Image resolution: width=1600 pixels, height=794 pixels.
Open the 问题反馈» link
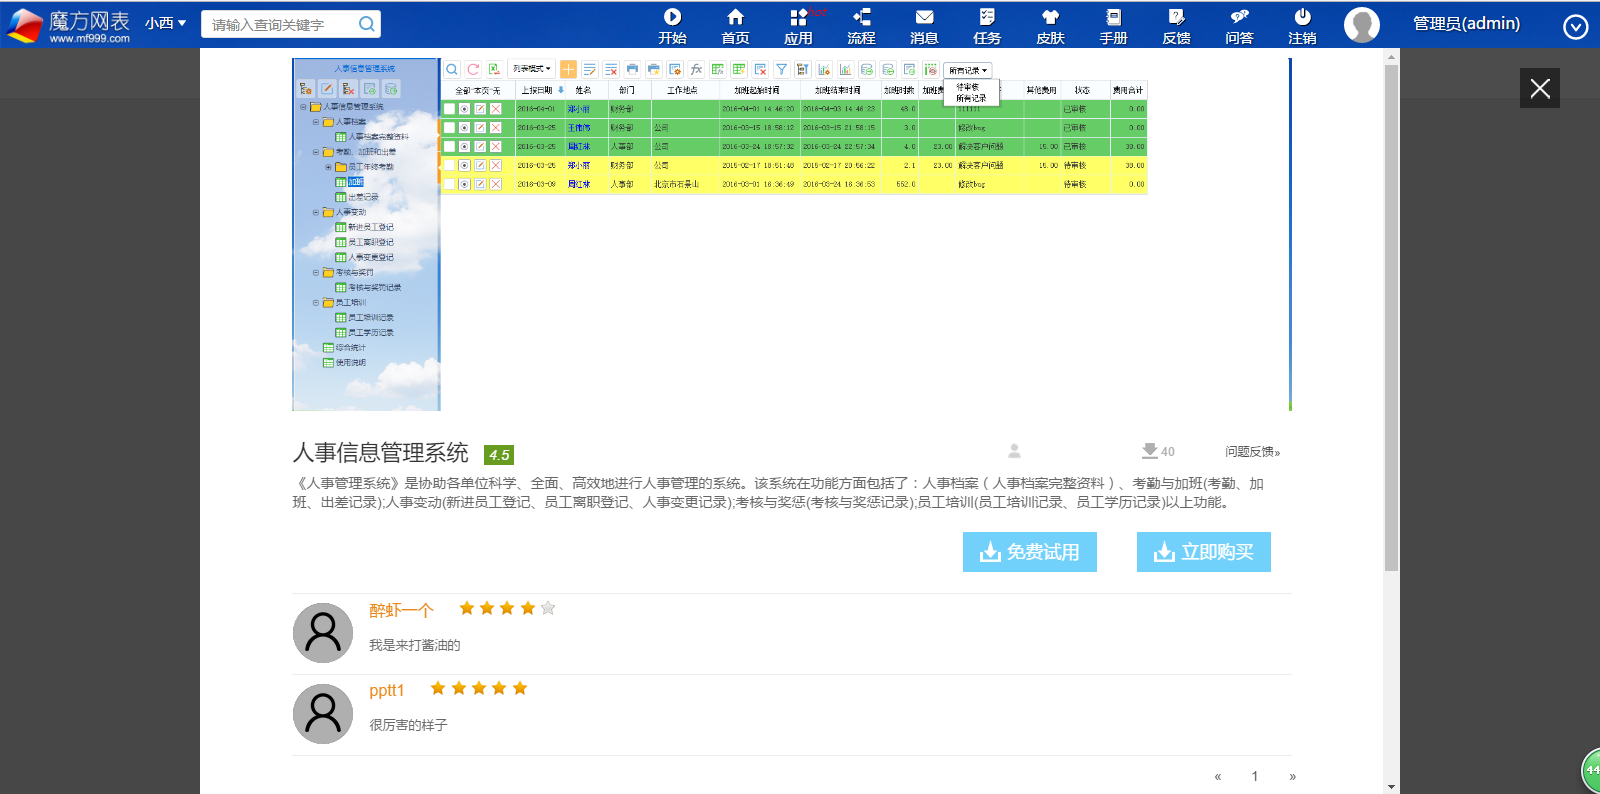pyautogui.click(x=1253, y=452)
